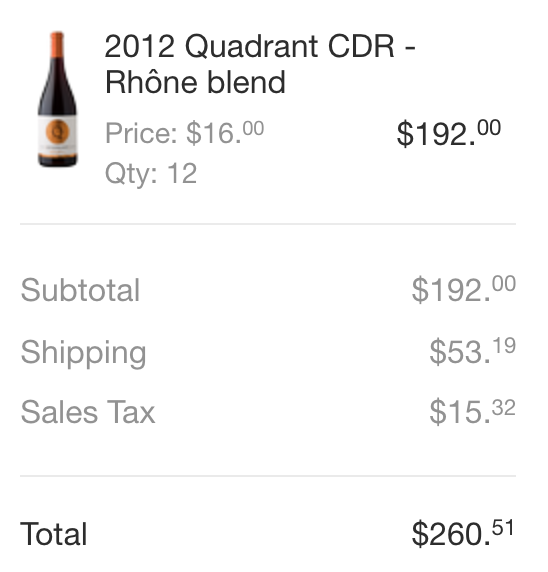Click the divider below the product item
This screenshot has width=548, height=572.
click(x=268, y=224)
